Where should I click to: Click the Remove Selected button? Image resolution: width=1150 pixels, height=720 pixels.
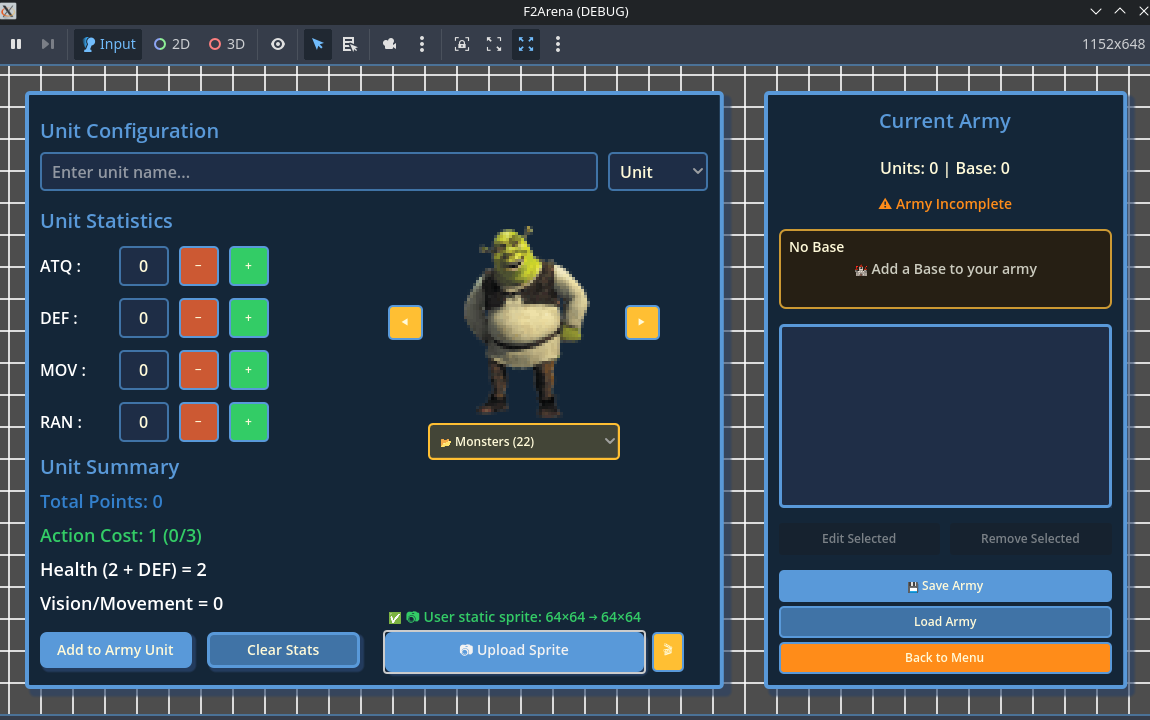(1030, 539)
